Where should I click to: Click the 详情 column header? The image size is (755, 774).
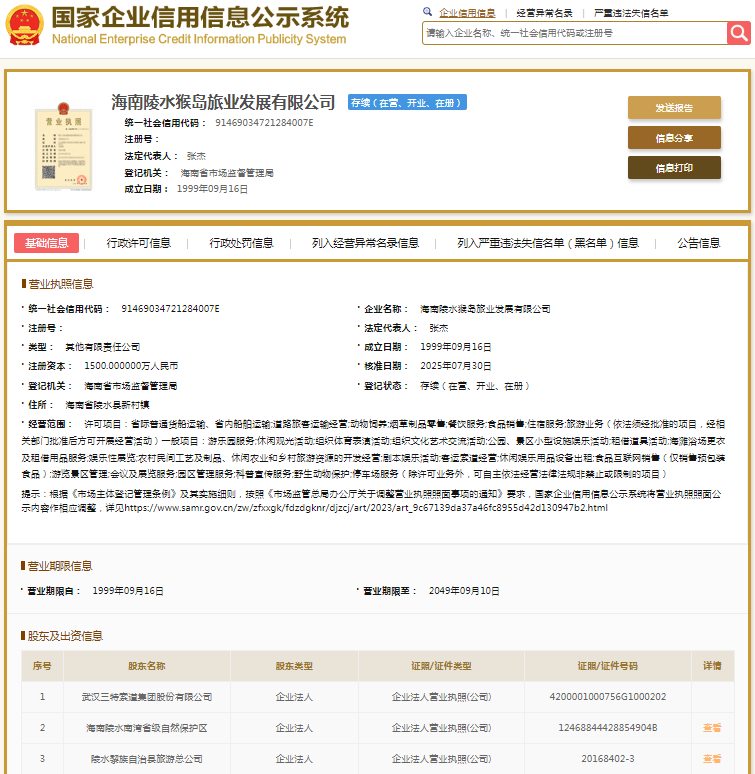point(712,666)
